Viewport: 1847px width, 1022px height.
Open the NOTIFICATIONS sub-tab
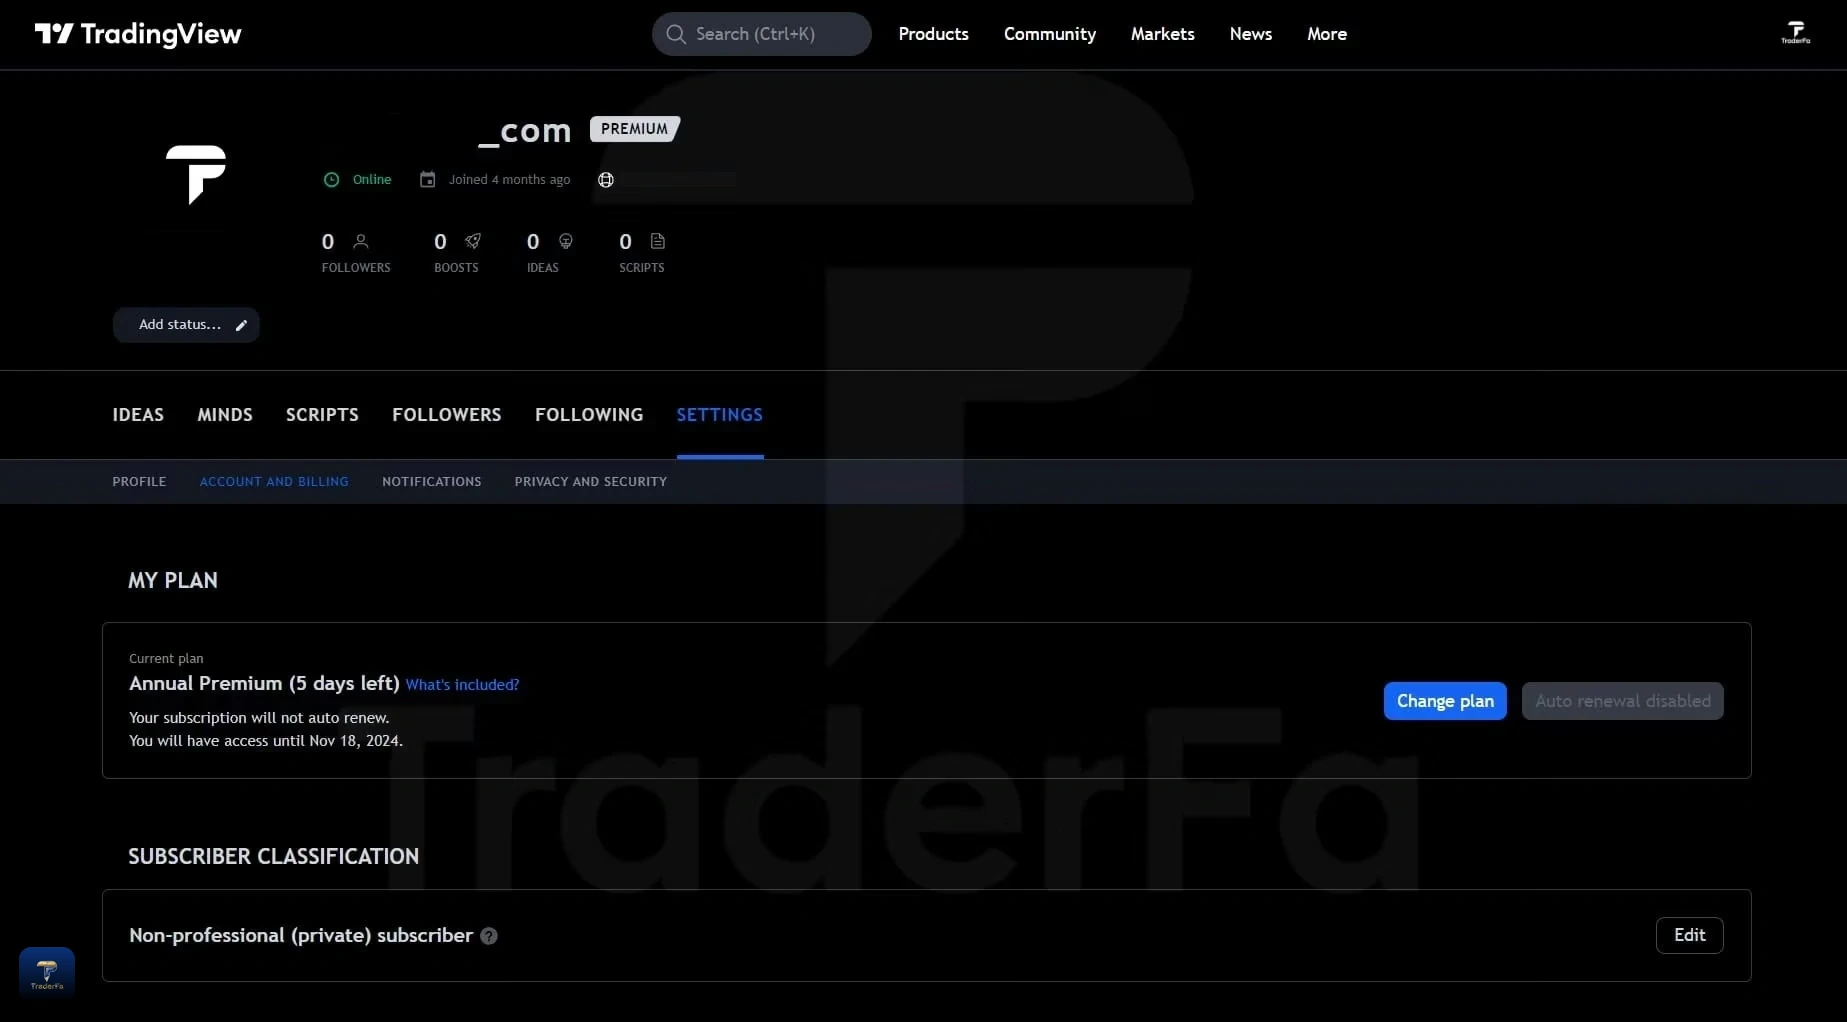coord(432,482)
